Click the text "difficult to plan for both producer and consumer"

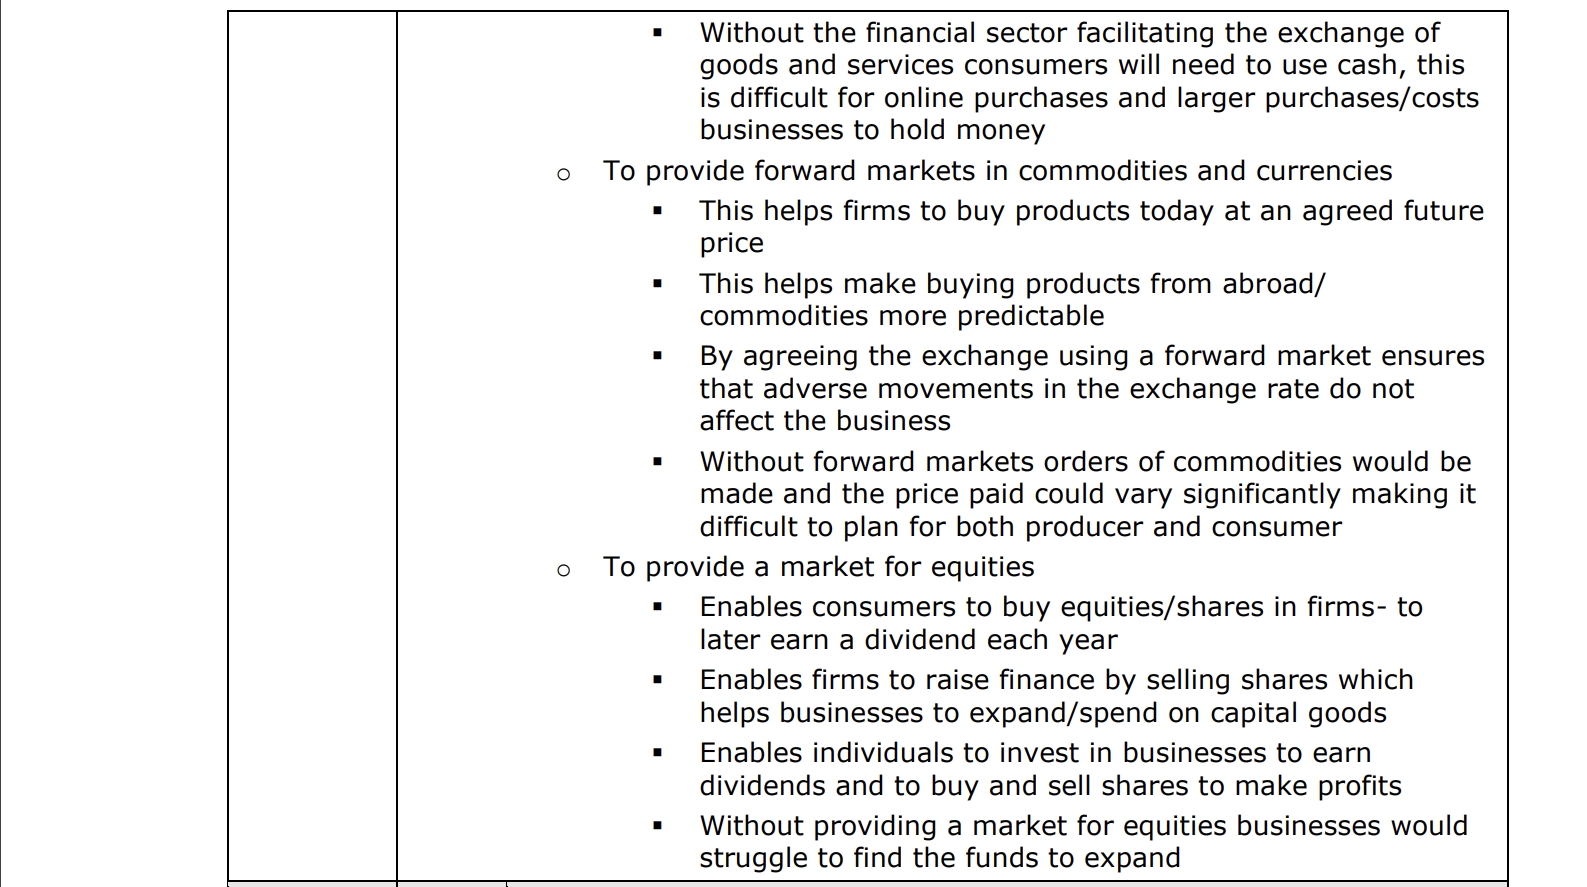click(x=1020, y=527)
